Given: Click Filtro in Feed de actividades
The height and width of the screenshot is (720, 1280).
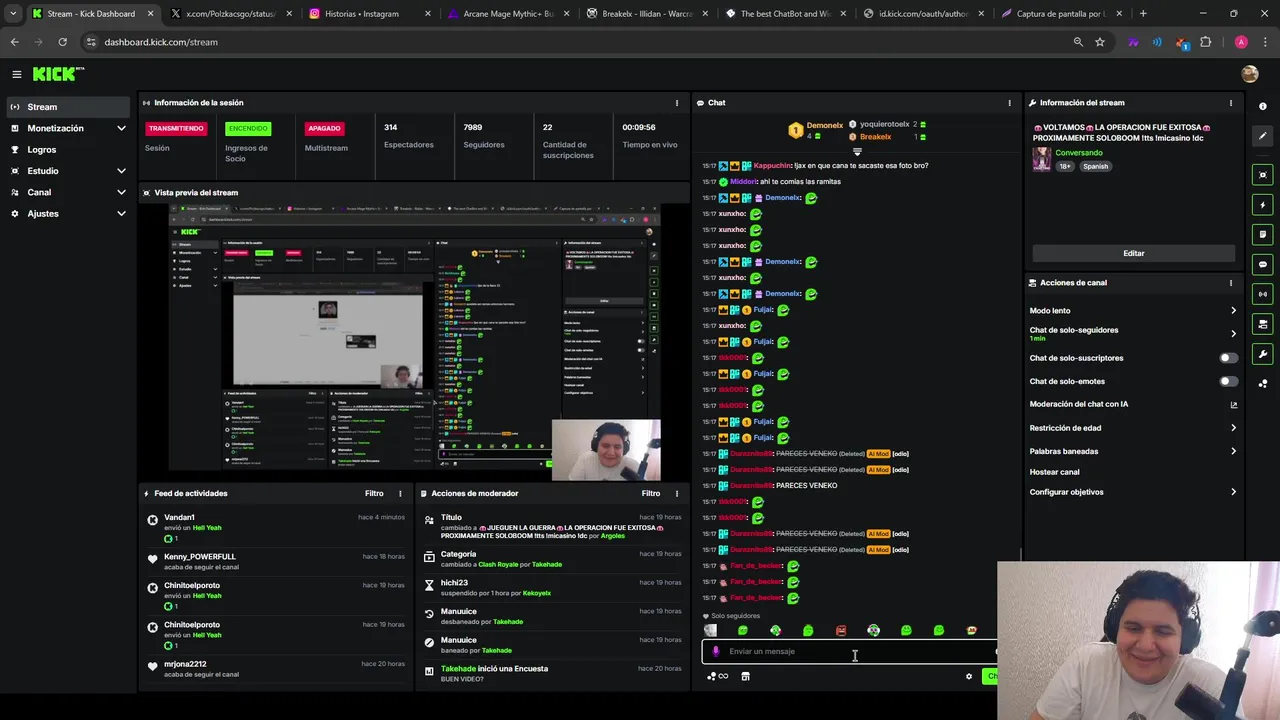Looking at the screenshot, I should [374, 493].
